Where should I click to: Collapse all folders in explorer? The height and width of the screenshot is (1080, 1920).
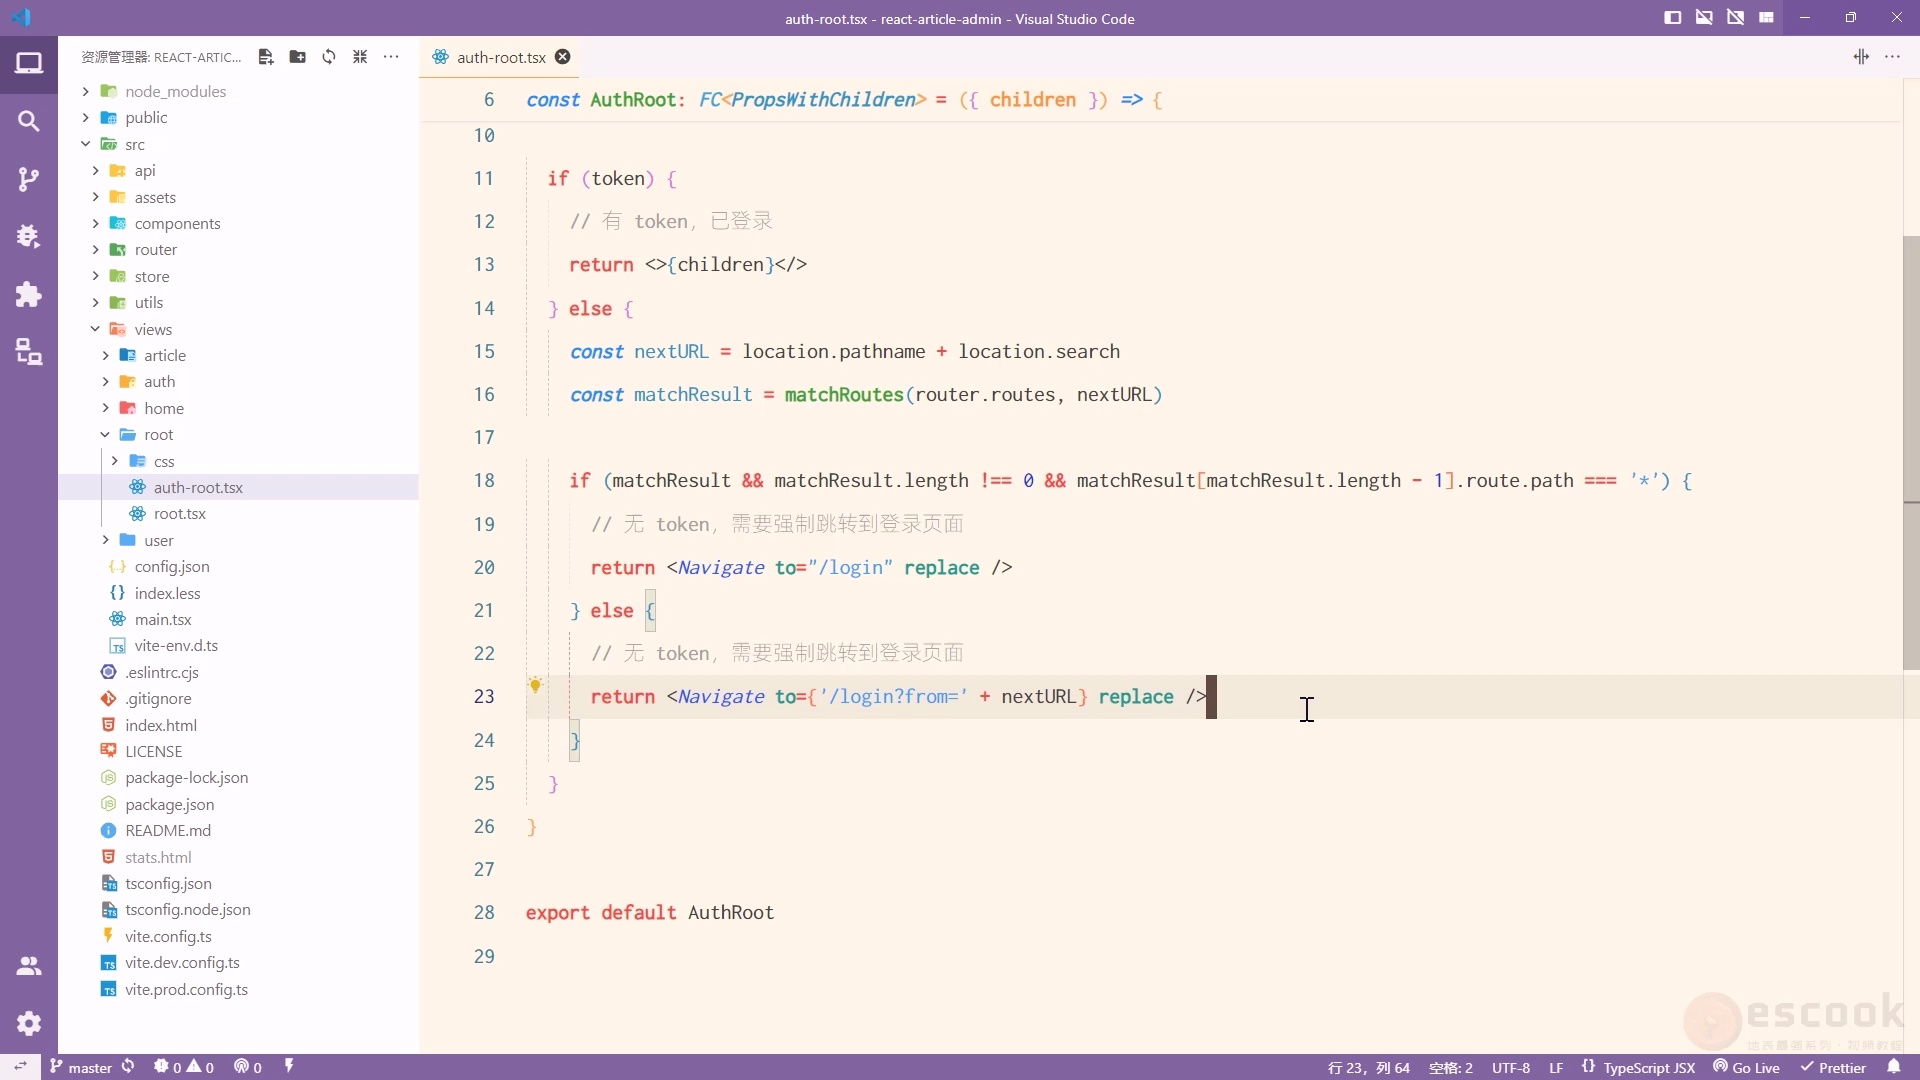(360, 57)
